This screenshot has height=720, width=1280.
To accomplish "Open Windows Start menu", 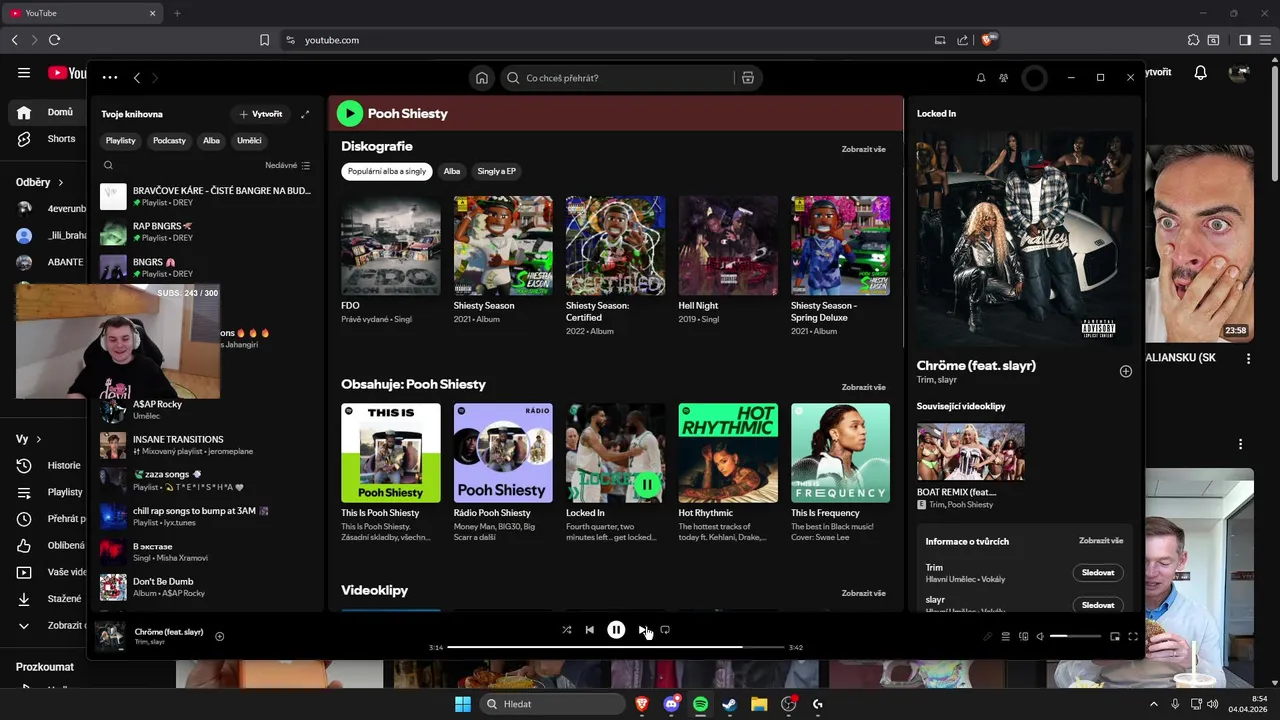I will pyautogui.click(x=463, y=704).
